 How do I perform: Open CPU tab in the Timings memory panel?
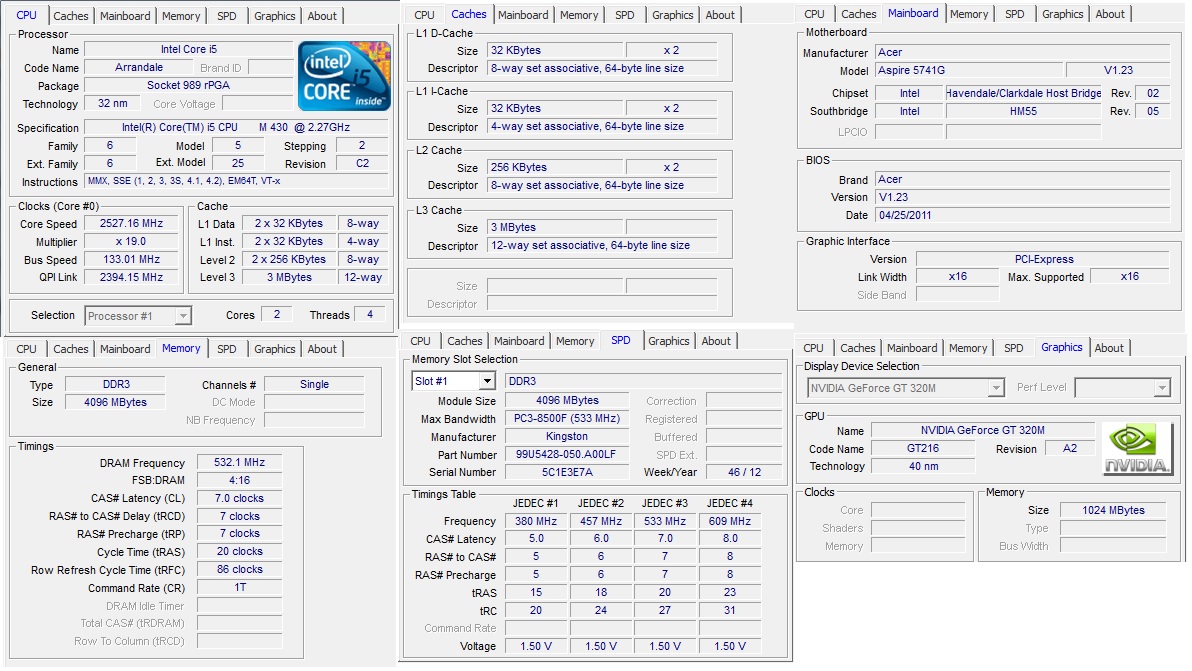click(27, 350)
